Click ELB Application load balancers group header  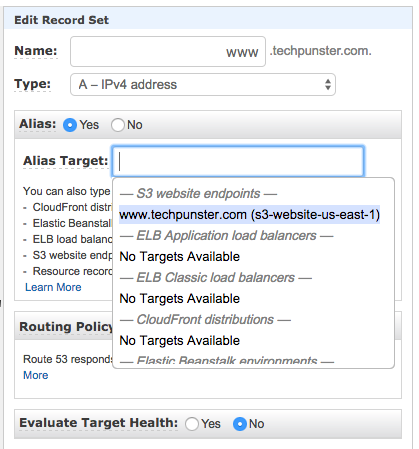[226, 236]
